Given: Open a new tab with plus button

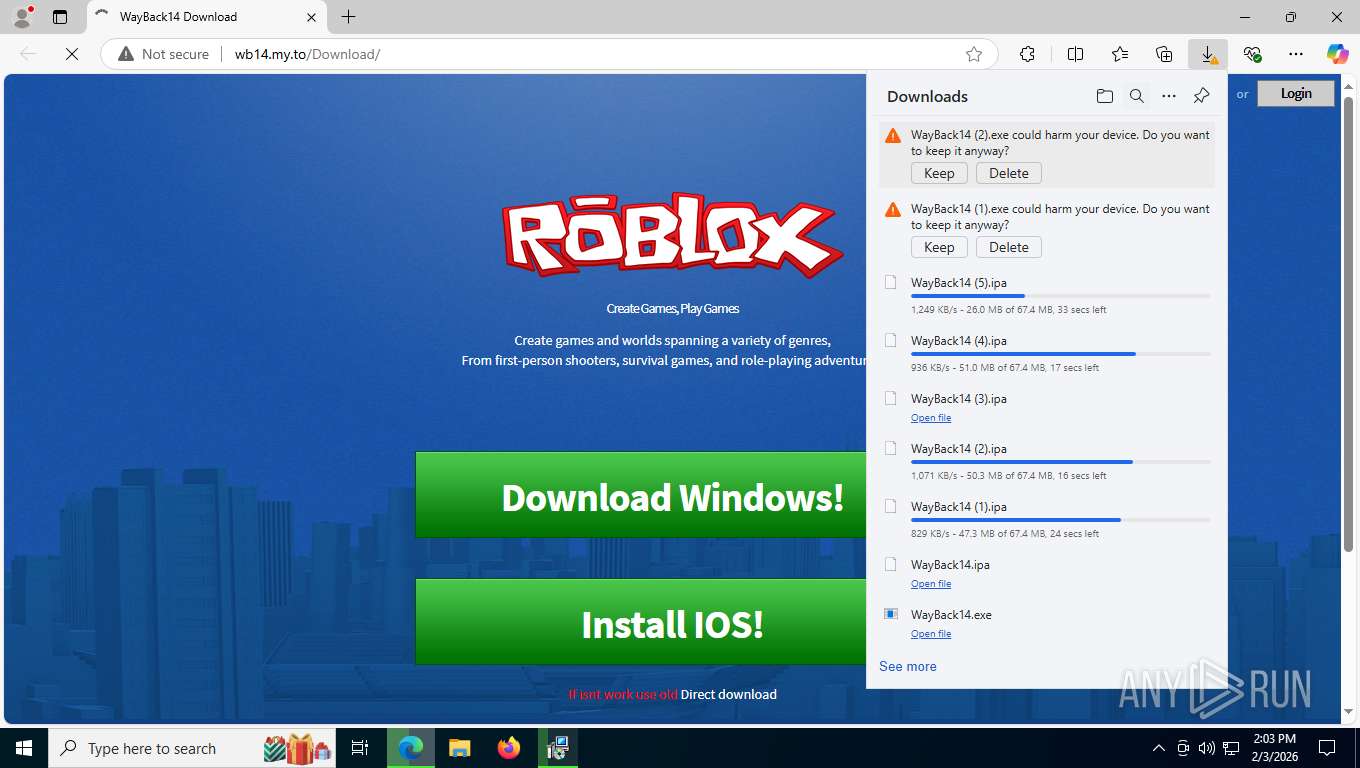Looking at the screenshot, I should coord(348,17).
